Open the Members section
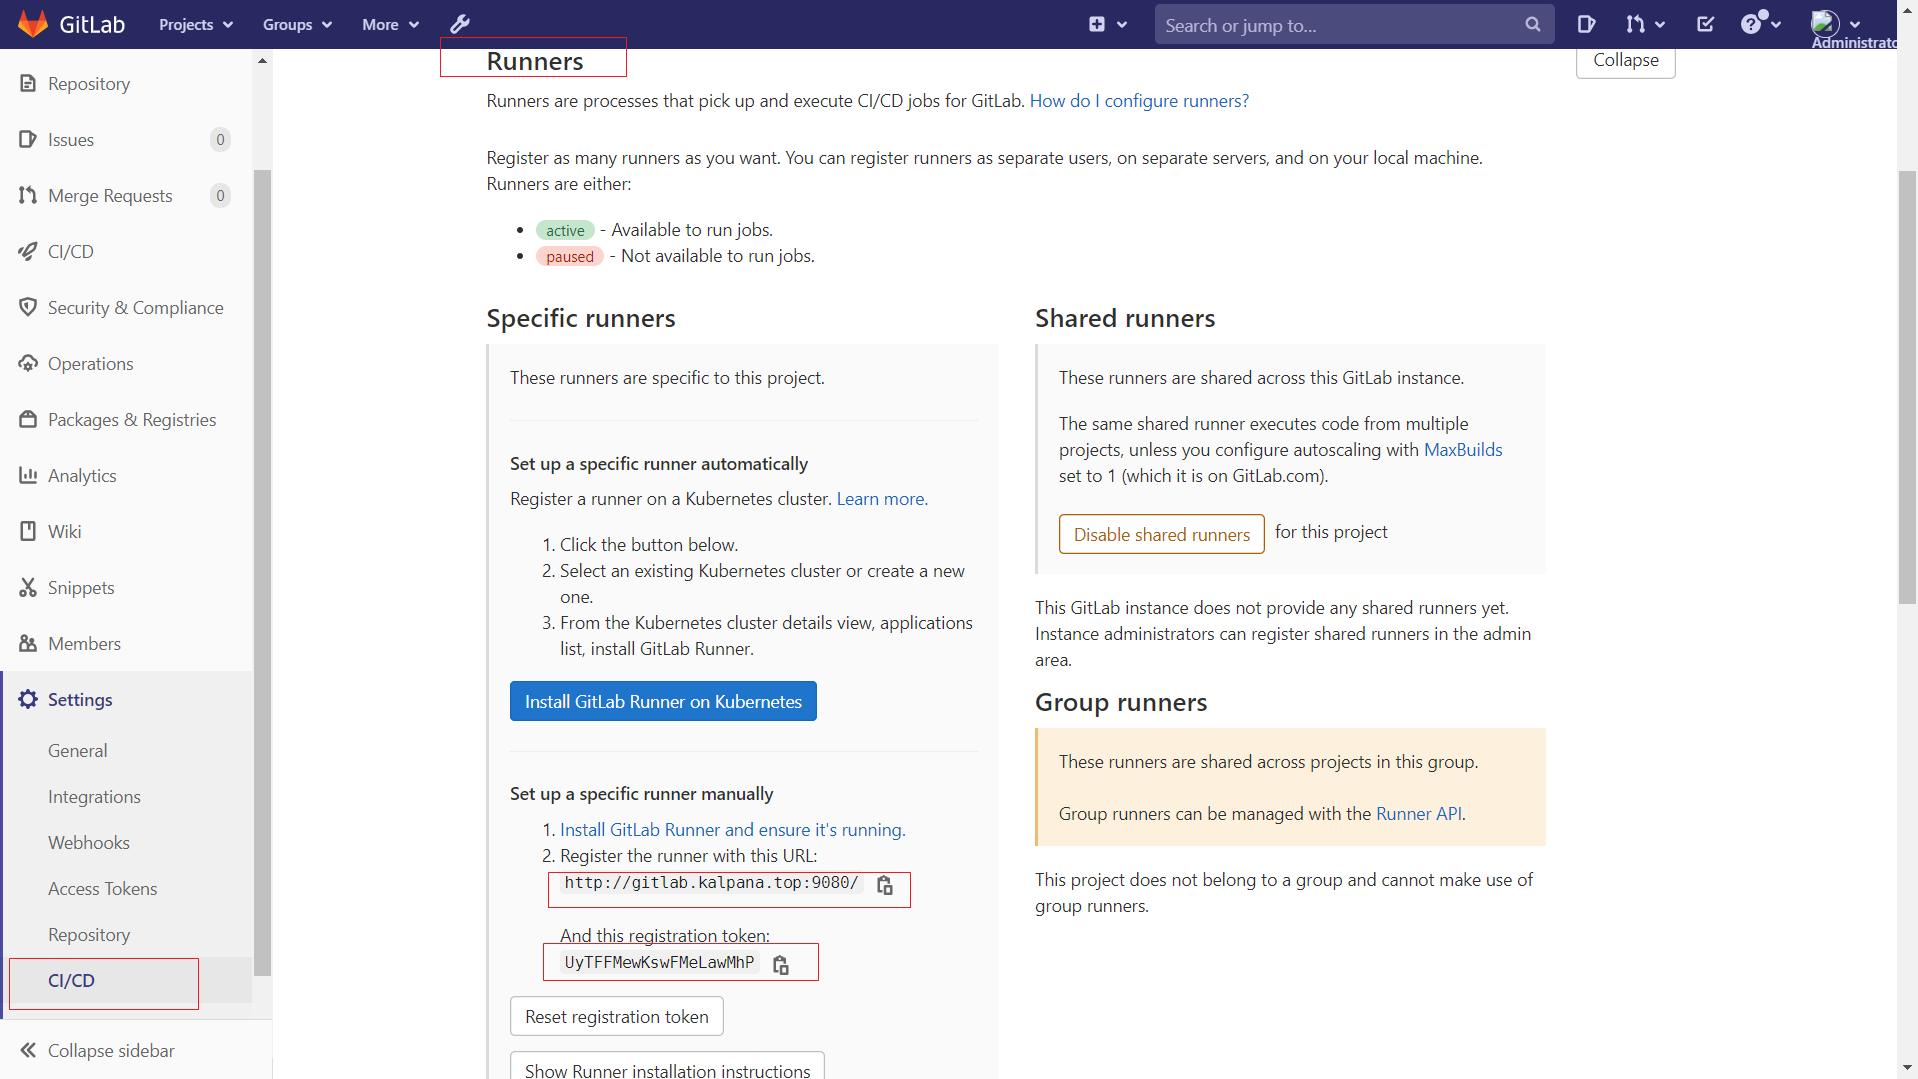 [x=85, y=643]
